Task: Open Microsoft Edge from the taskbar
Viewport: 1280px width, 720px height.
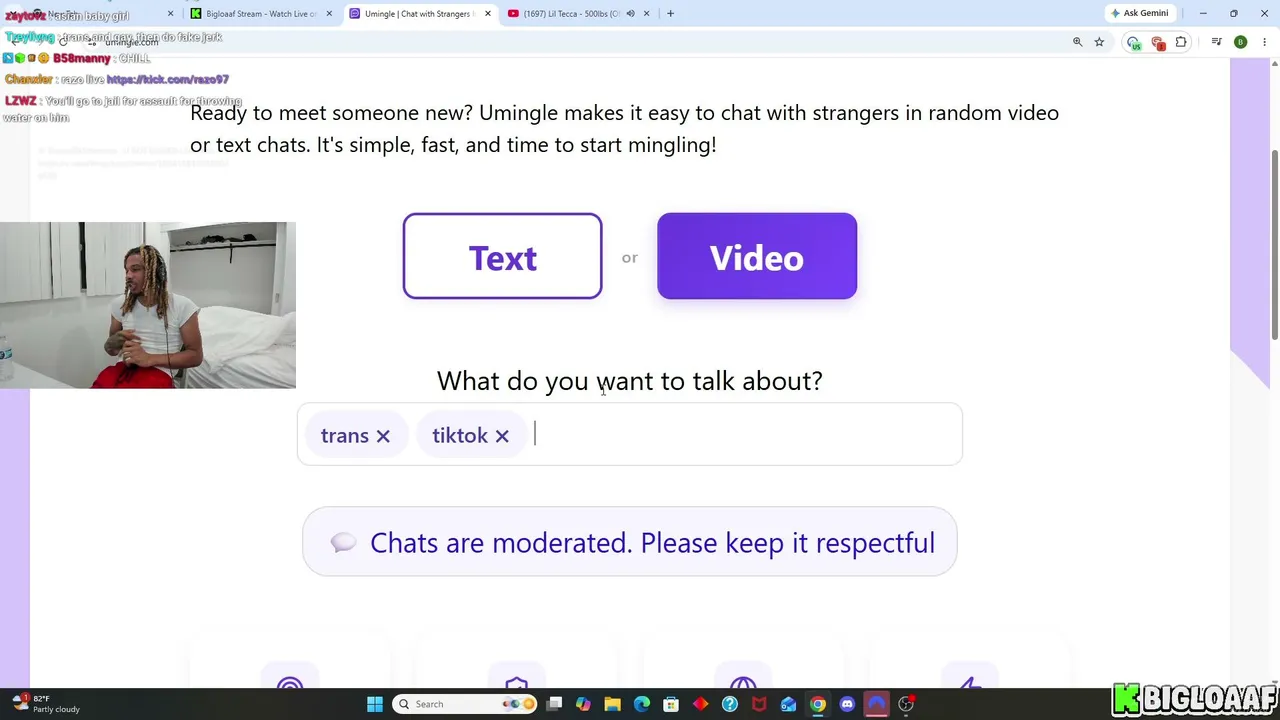Action: pos(642,704)
